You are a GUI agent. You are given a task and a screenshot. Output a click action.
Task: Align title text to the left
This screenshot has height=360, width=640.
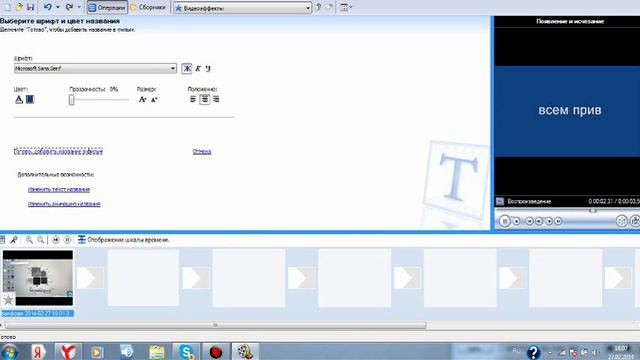point(193,99)
